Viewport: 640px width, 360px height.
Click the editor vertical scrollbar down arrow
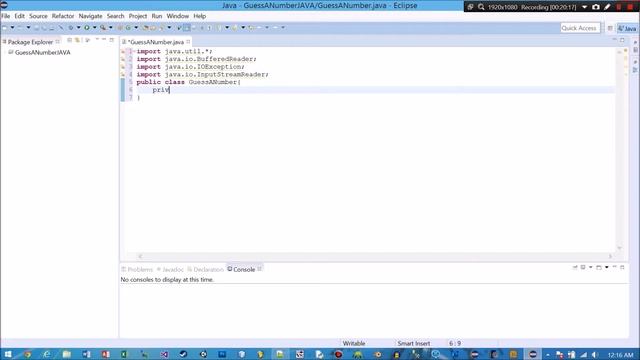click(x=619, y=248)
